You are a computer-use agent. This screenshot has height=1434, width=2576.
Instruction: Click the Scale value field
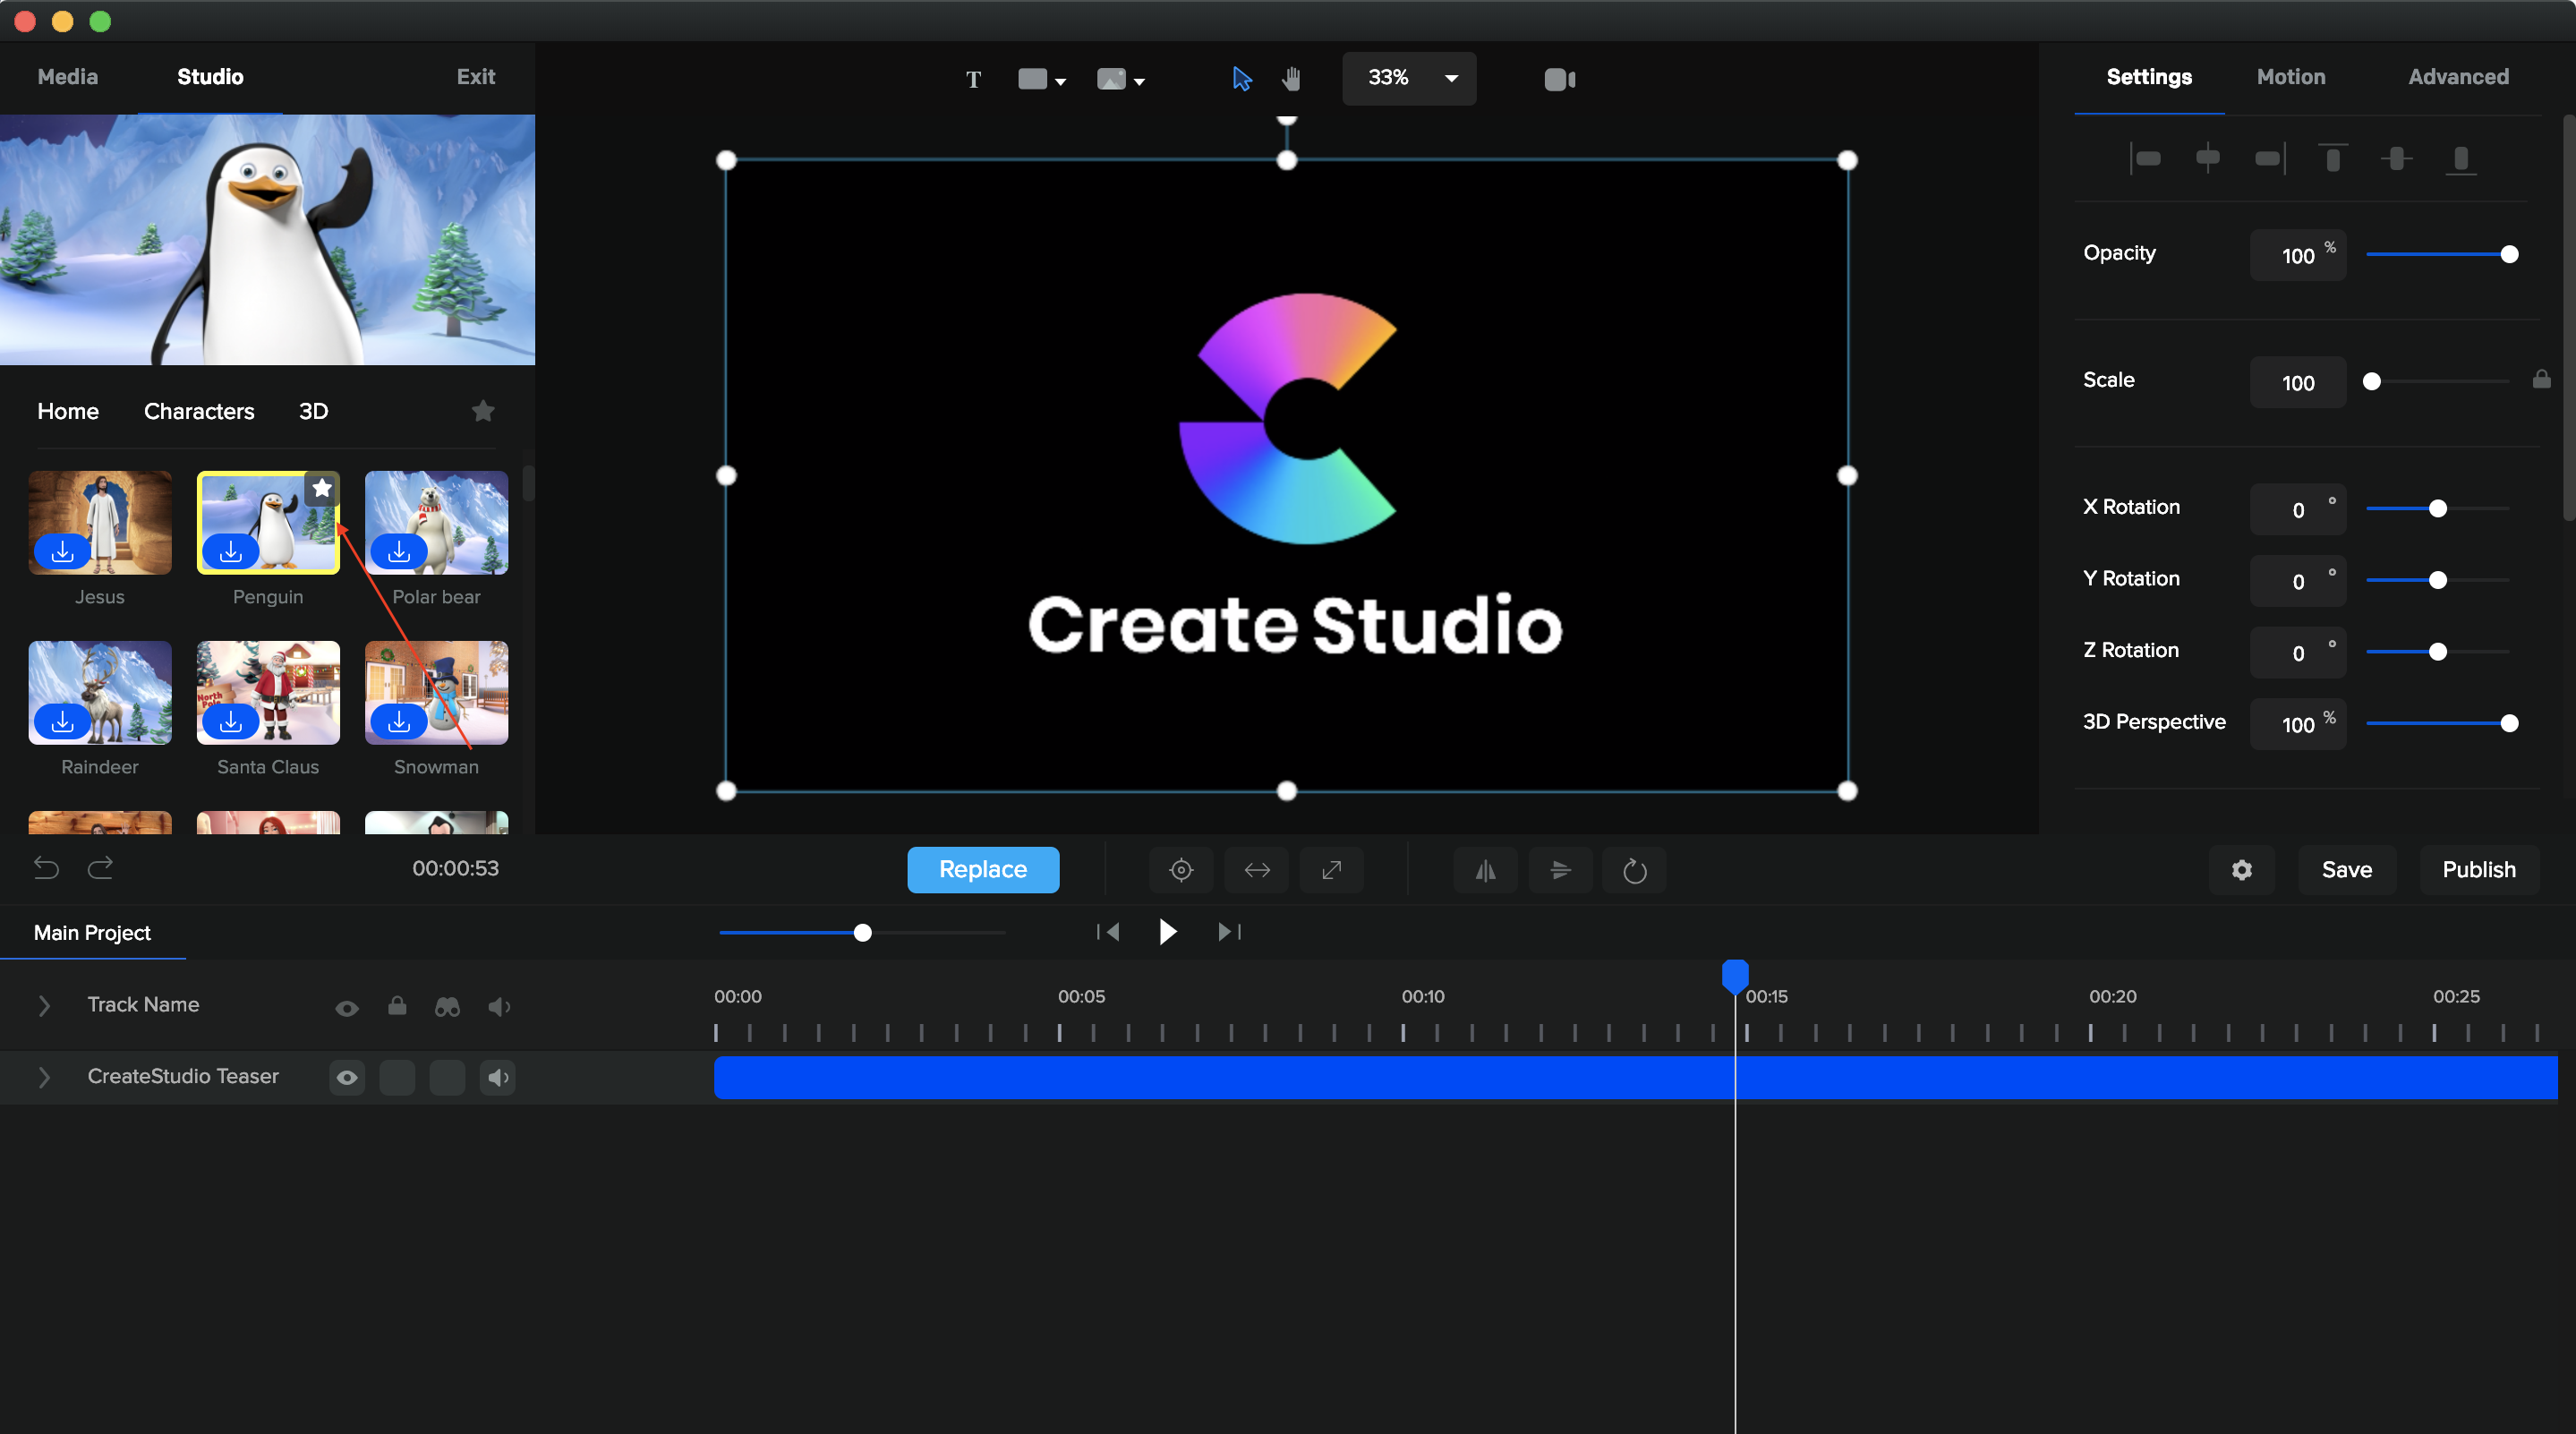point(2297,382)
